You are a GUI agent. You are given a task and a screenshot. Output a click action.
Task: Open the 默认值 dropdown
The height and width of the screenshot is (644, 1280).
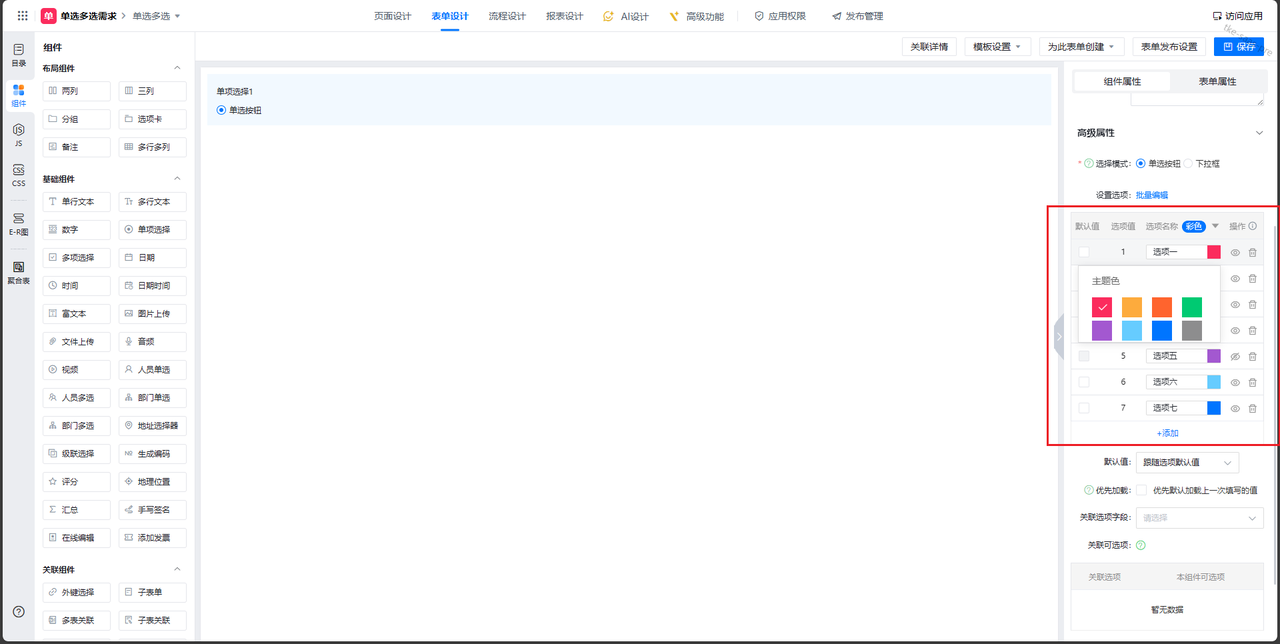[1187, 462]
